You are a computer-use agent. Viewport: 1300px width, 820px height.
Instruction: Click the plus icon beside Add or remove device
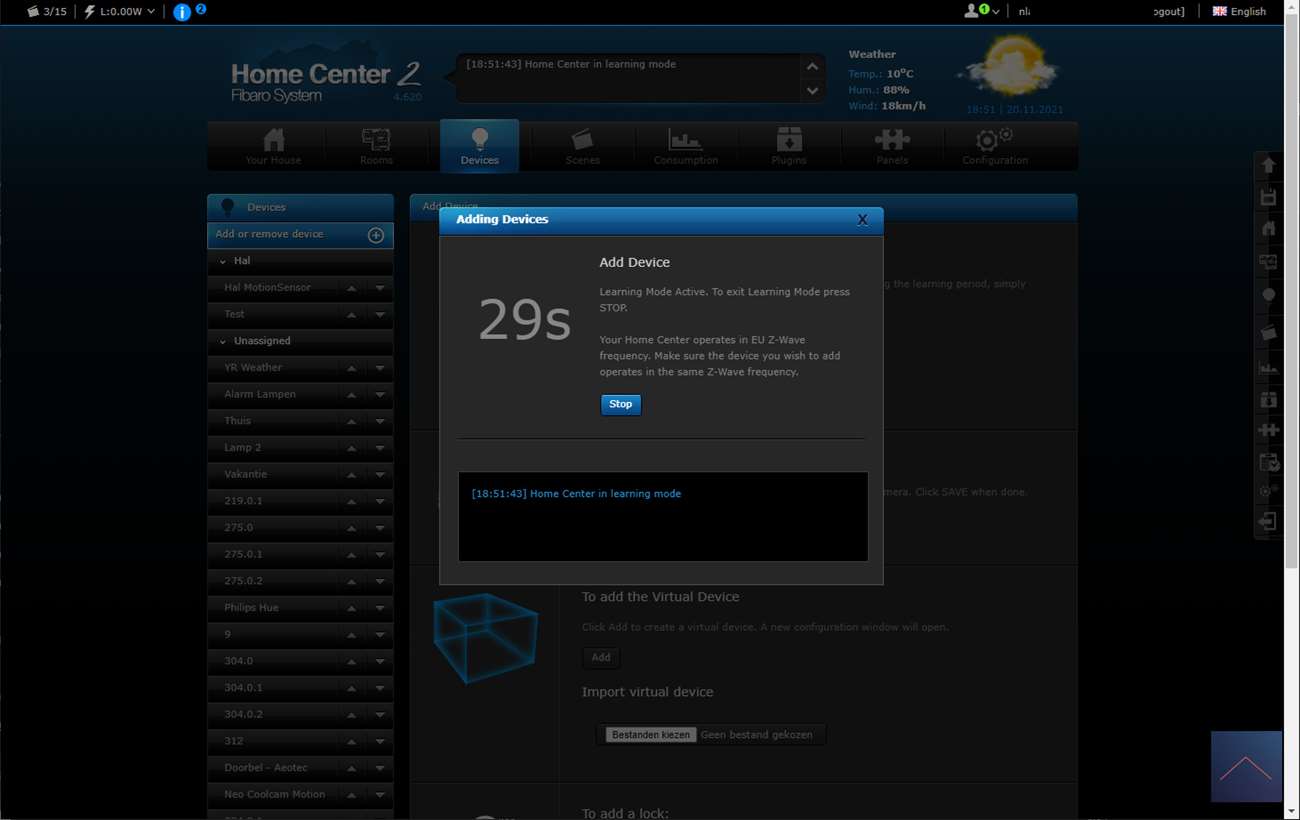point(376,235)
